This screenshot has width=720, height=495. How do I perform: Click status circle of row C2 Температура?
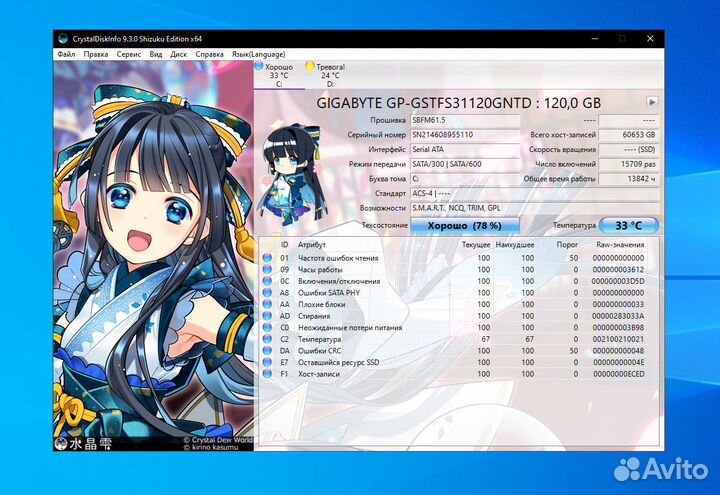click(267, 339)
